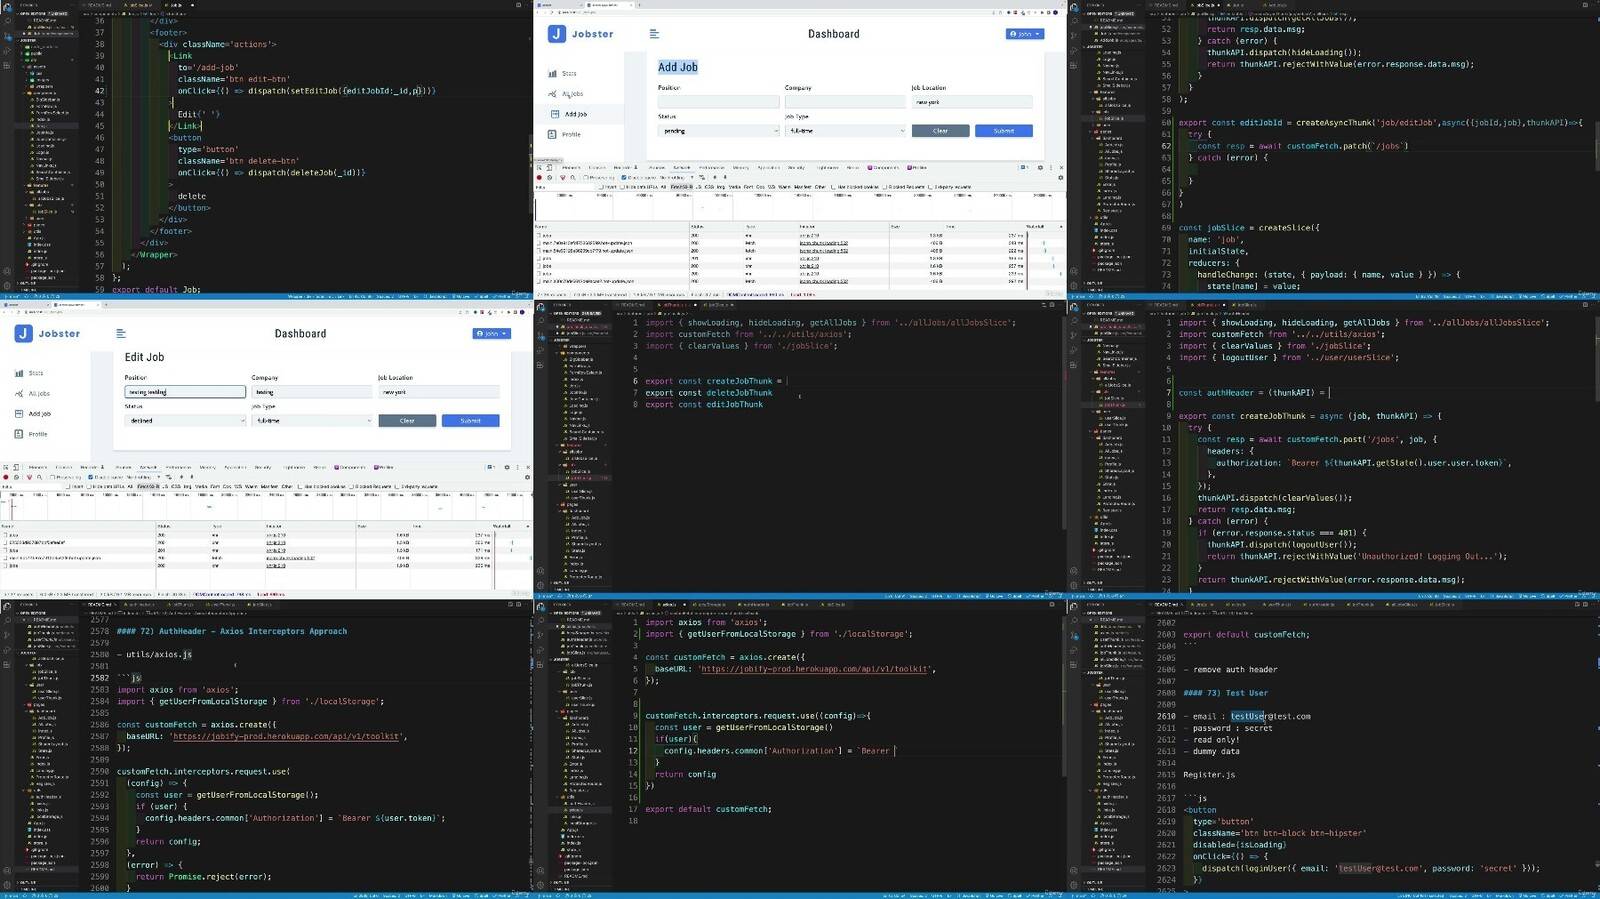The height and width of the screenshot is (899, 1600).
Task: Toggle Has blocked cookies checkbox in Add Job DevTools
Action: point(834,187)
